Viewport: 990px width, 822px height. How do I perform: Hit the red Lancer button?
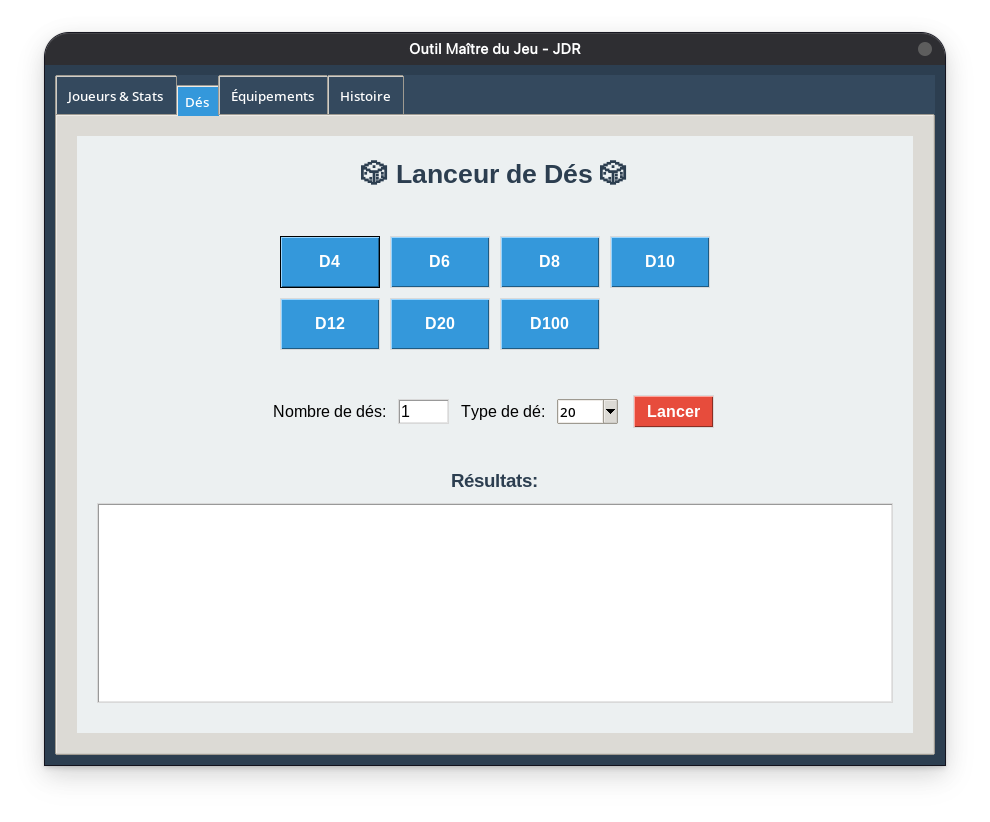pos(673,412)
